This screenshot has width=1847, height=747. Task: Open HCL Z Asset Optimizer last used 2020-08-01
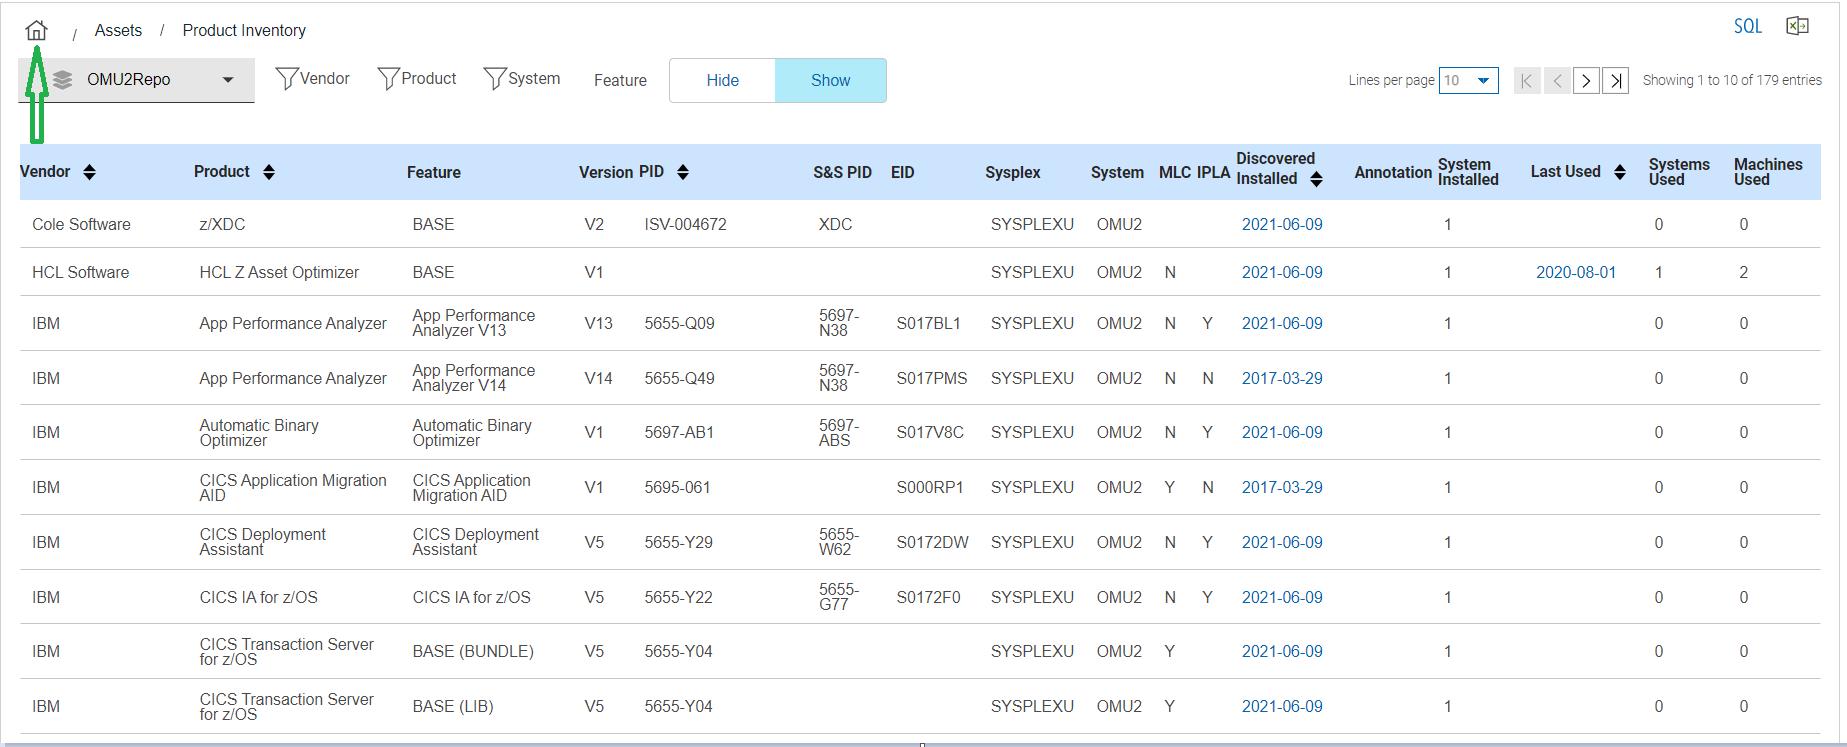(x=1576, y=272)
